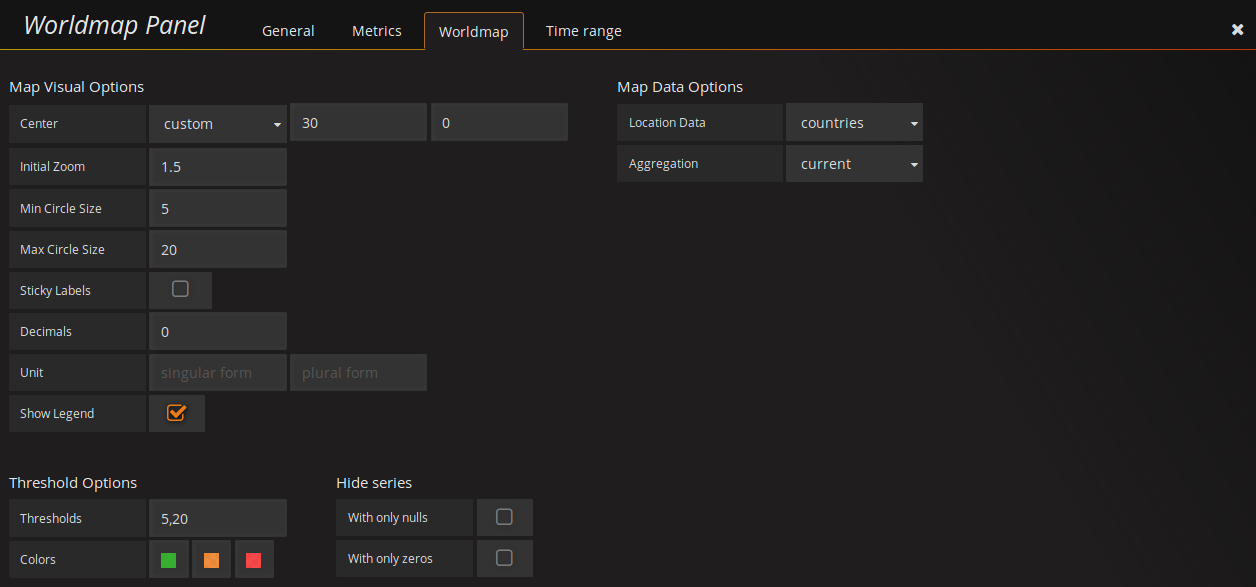Check the With only zeros option
This screenshot has height=587, width=1256.
click(505, 558)
